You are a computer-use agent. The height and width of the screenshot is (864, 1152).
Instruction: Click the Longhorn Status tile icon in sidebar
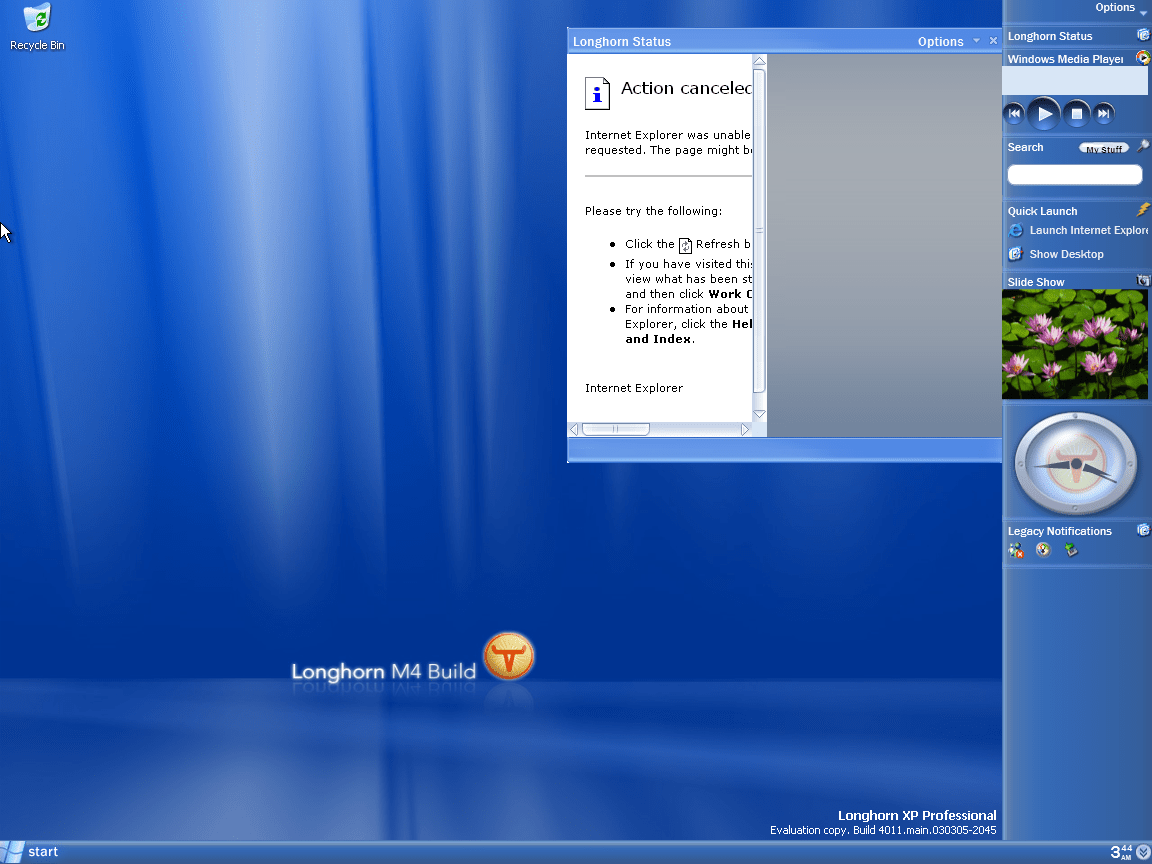1143,35
